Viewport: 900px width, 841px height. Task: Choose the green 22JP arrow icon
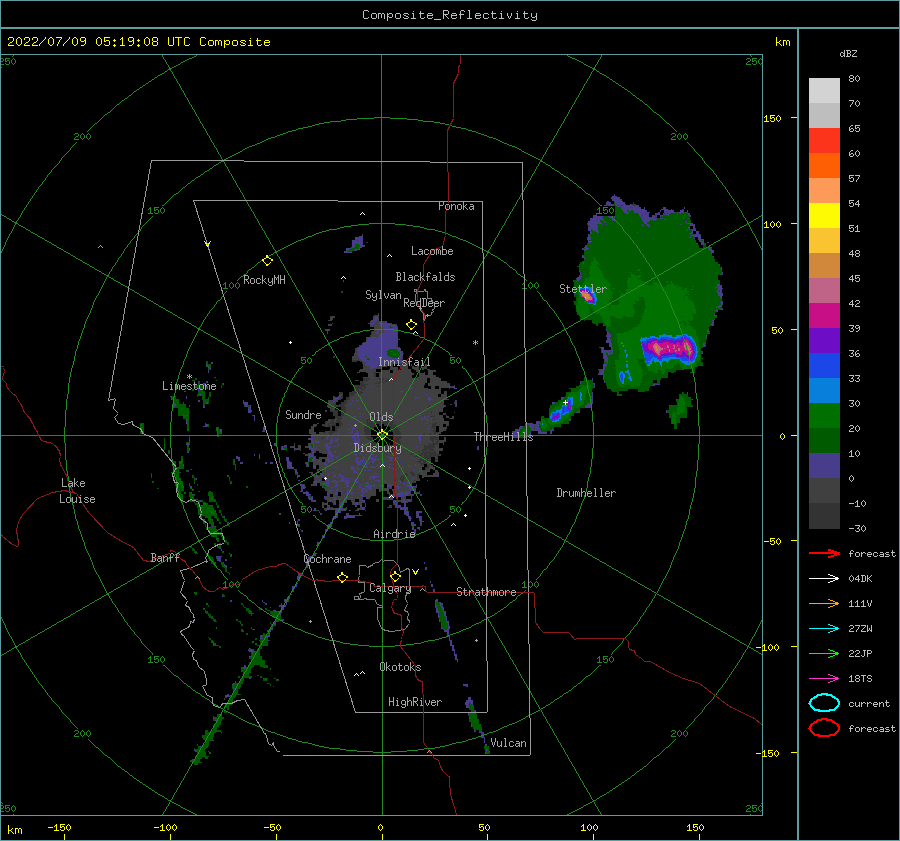(824, 653)
